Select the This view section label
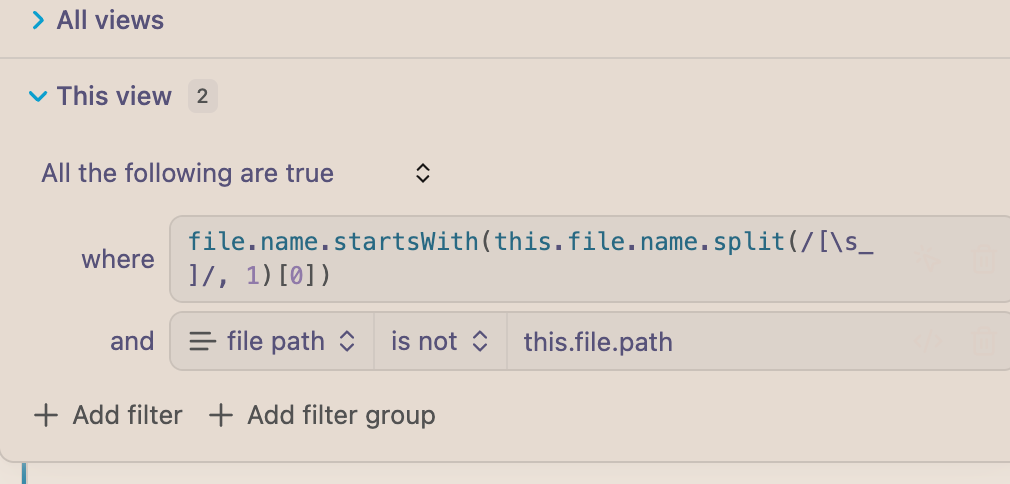 pos(114,96)
